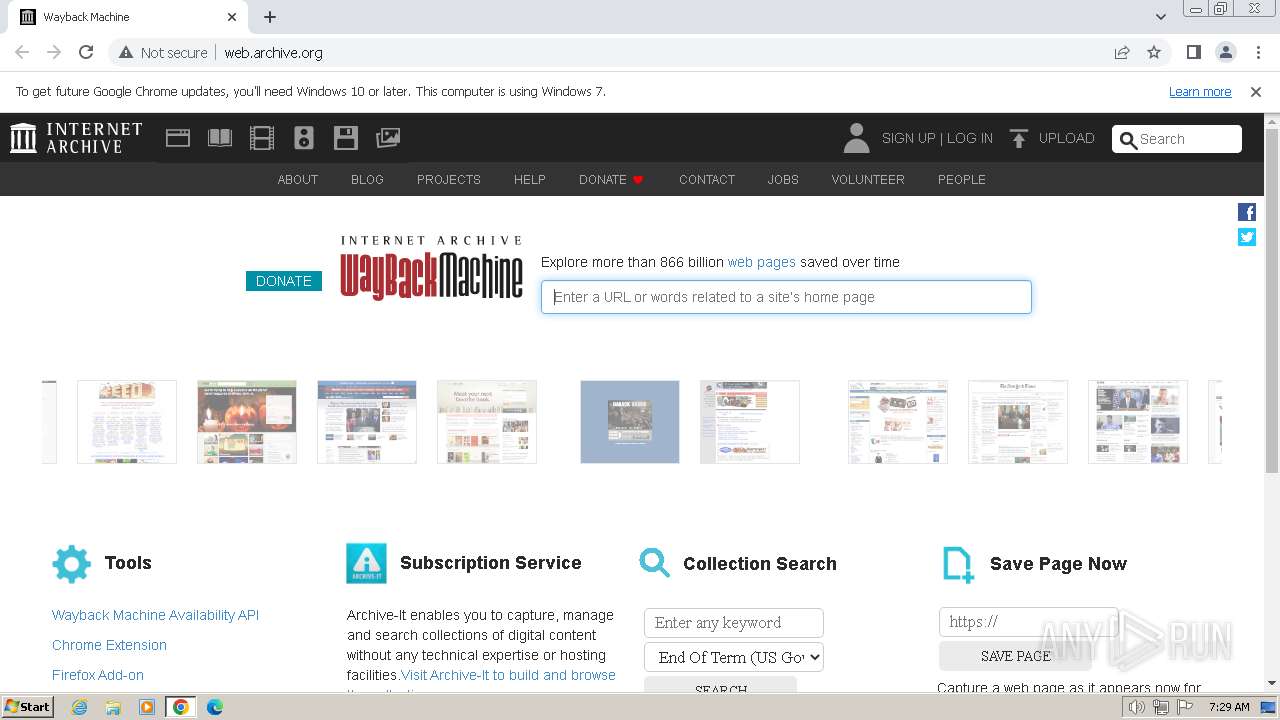Click the 'Enter any keyword' field

[734, 622]
